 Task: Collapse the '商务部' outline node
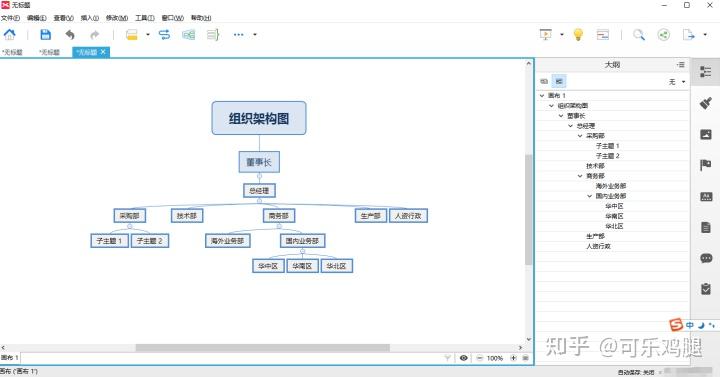coord(580,176)
